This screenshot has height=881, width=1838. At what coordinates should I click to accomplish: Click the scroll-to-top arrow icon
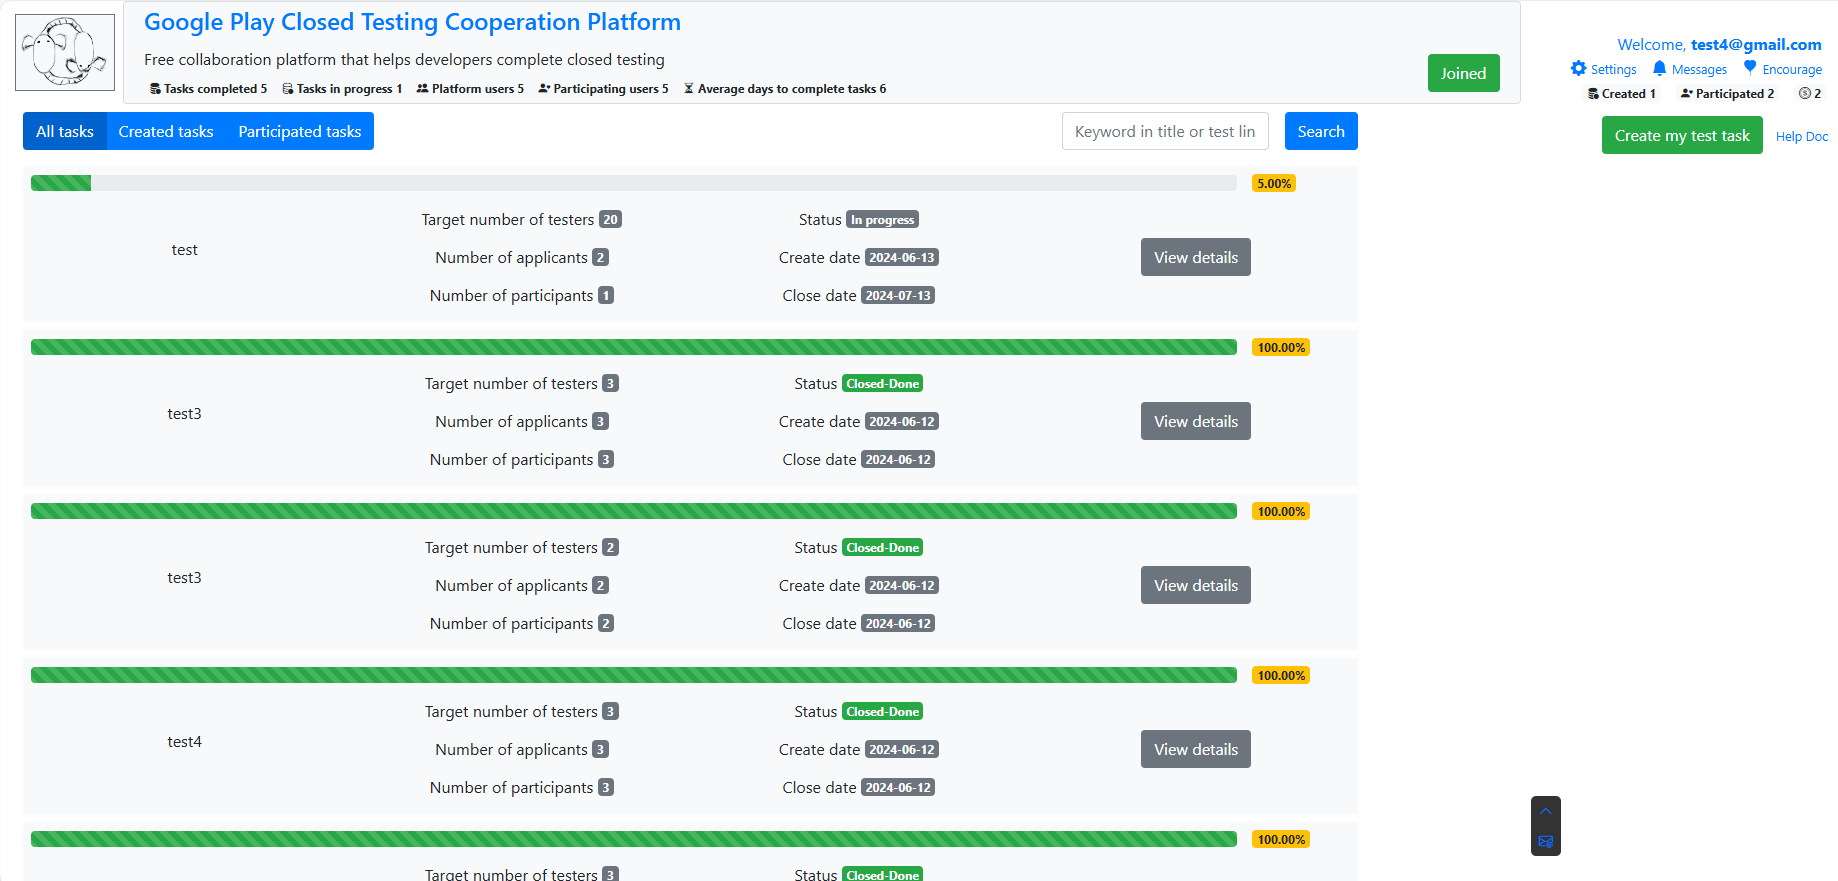tap(1546, 811)
